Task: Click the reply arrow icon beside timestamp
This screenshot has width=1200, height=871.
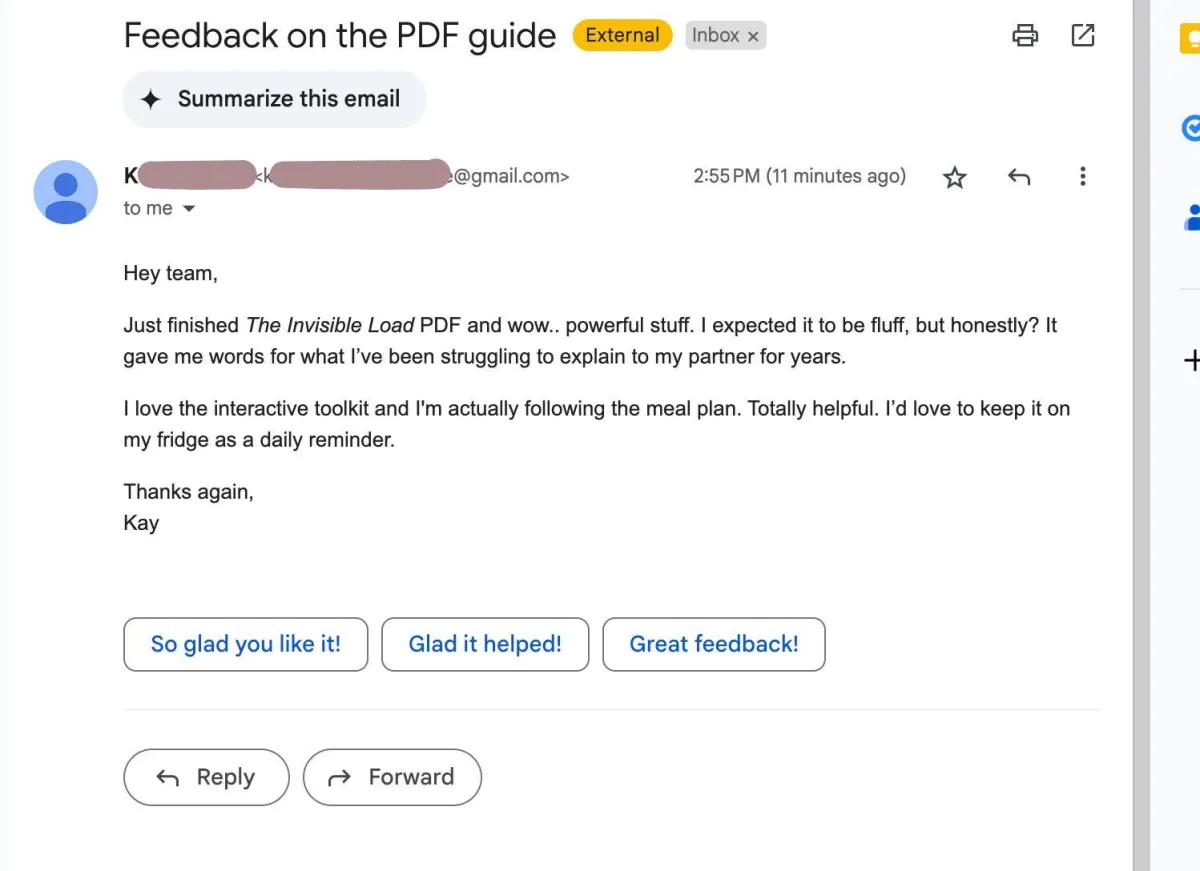Action: coord(1018,177)
